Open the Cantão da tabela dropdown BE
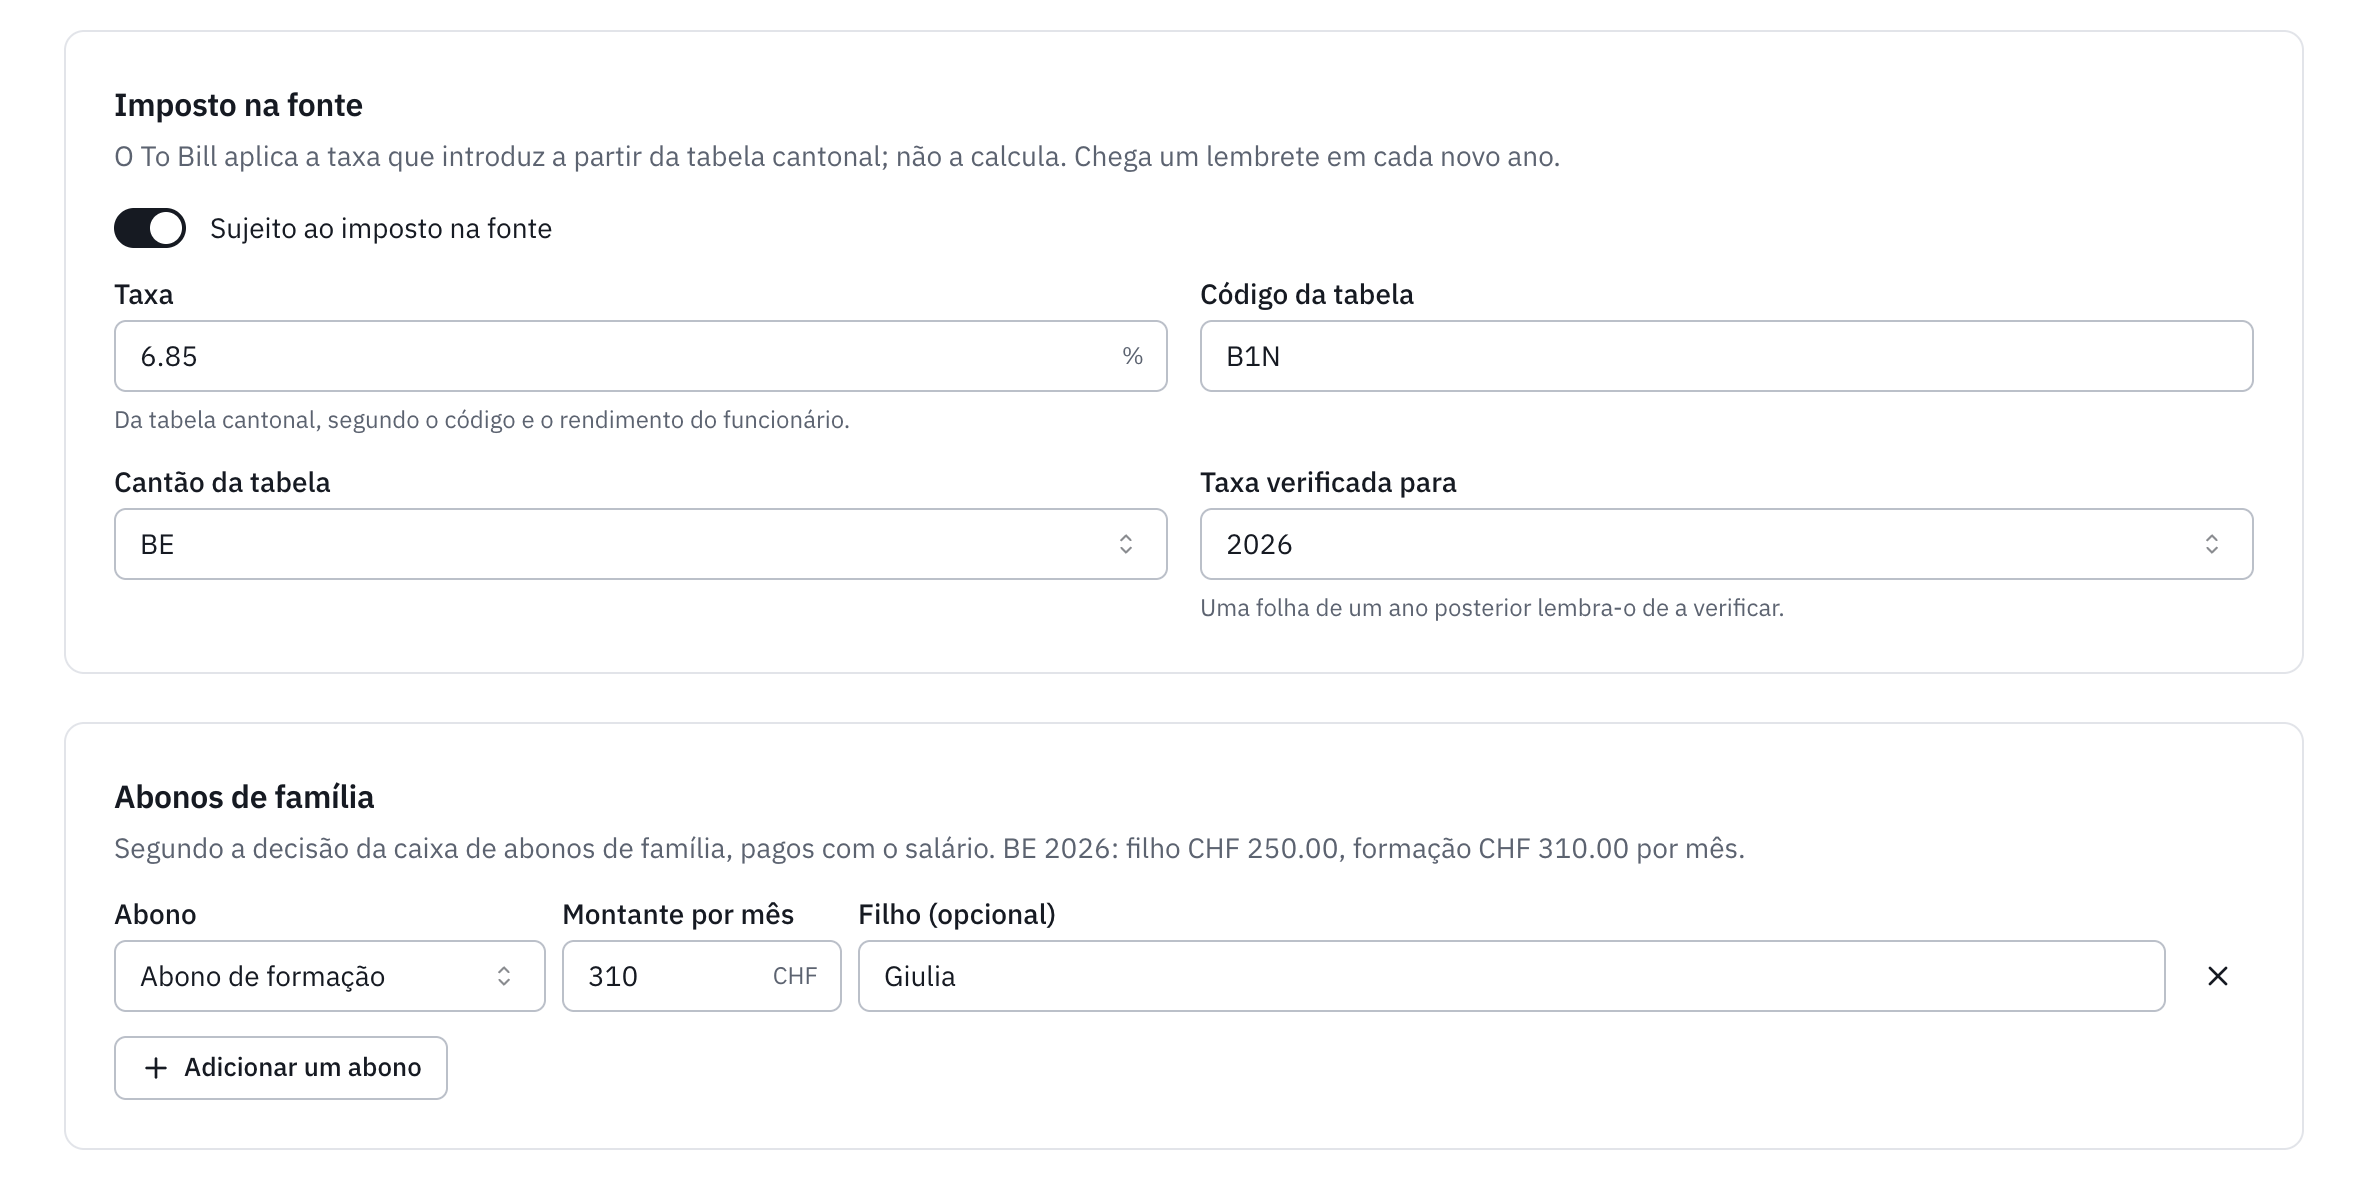The height and width of the screenshot is (1192, 2368). click(640, 544)
